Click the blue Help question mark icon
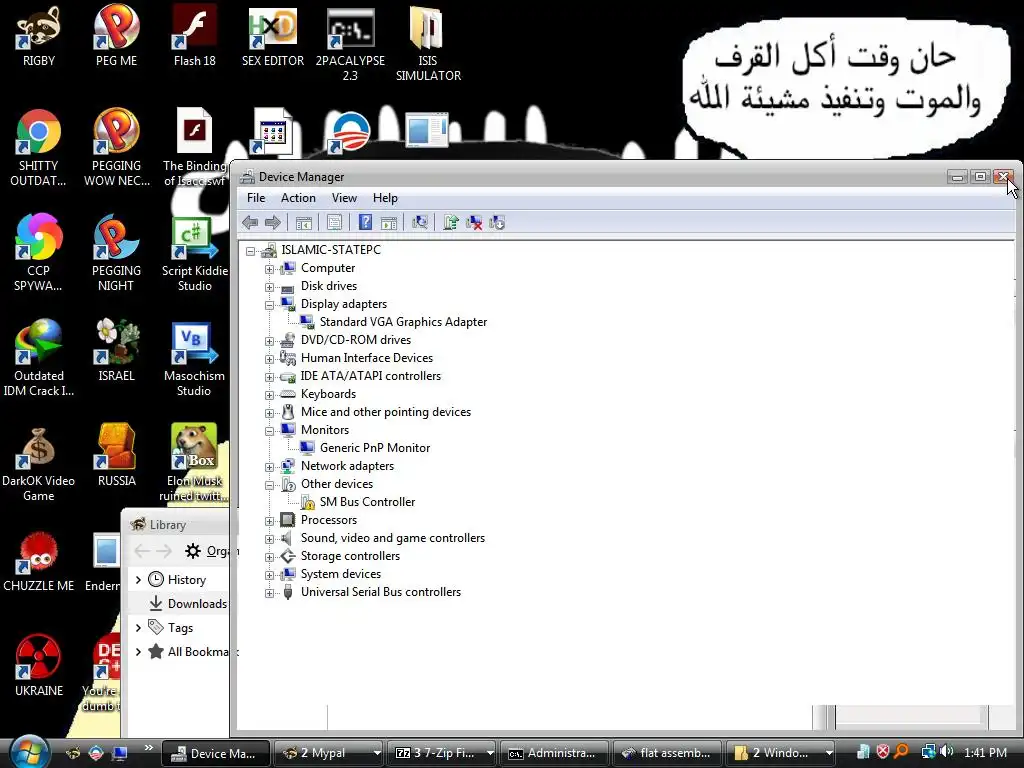The width and height of the screenshot is (1024, 768). tap(366, 223)
